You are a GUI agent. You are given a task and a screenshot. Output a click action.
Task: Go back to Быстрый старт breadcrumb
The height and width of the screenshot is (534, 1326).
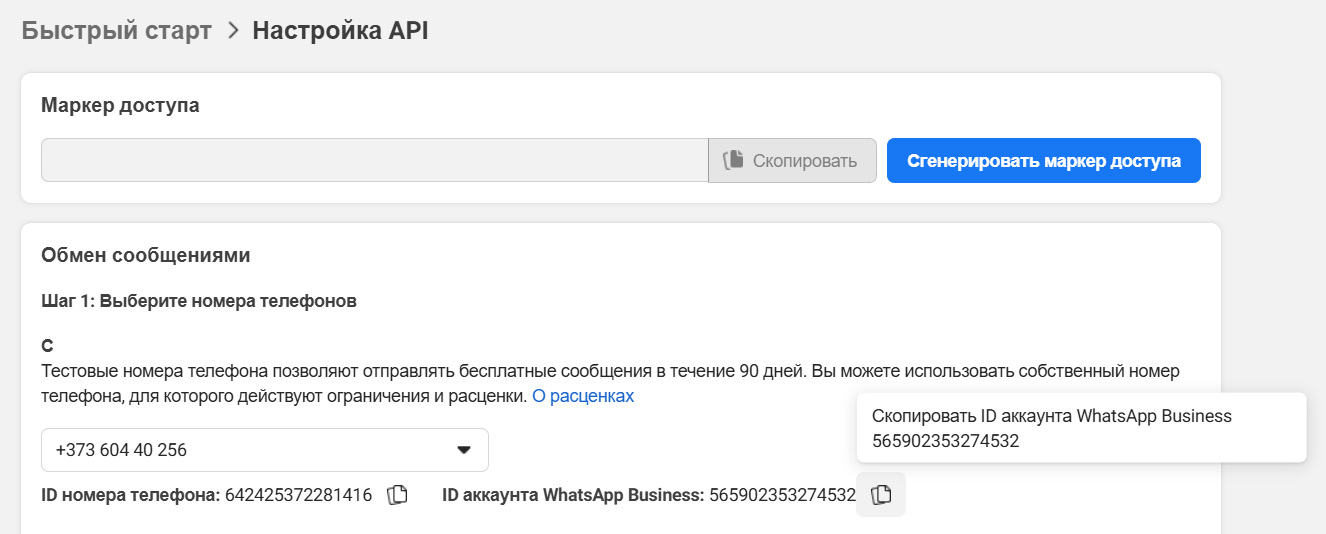click(x=117, y=30)
